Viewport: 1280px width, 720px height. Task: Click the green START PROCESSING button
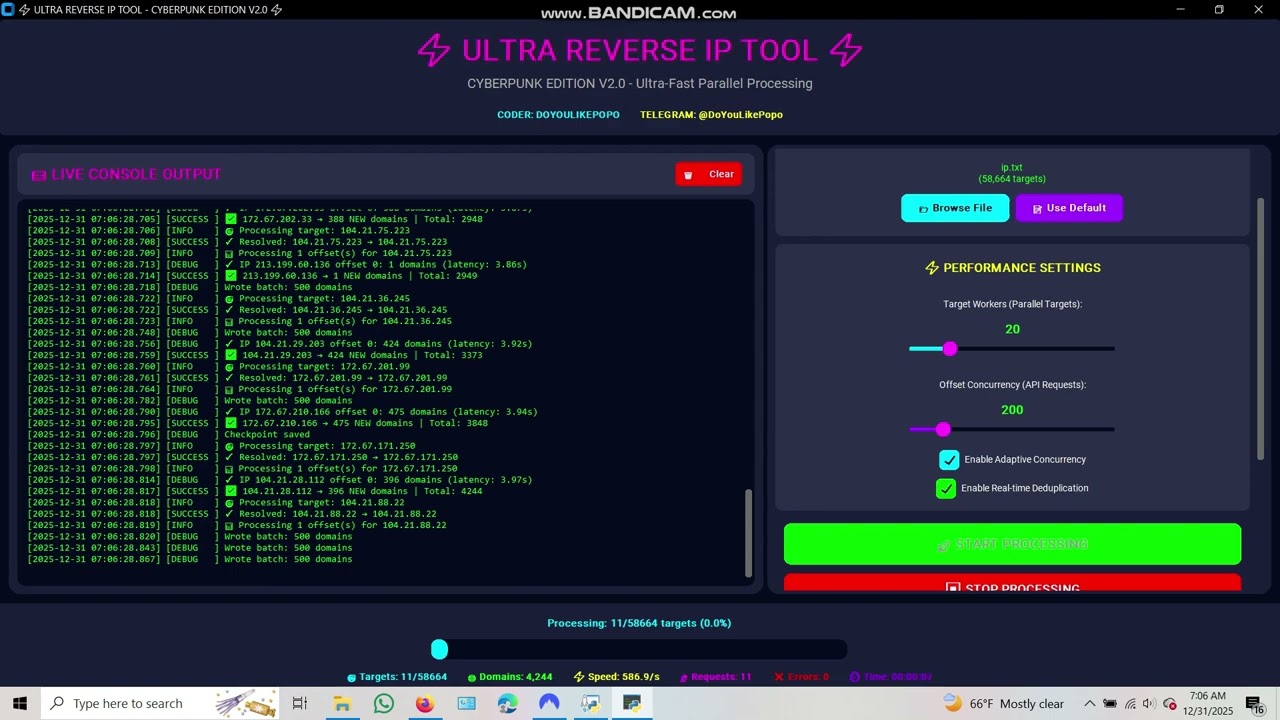(x=1012, y=544)
